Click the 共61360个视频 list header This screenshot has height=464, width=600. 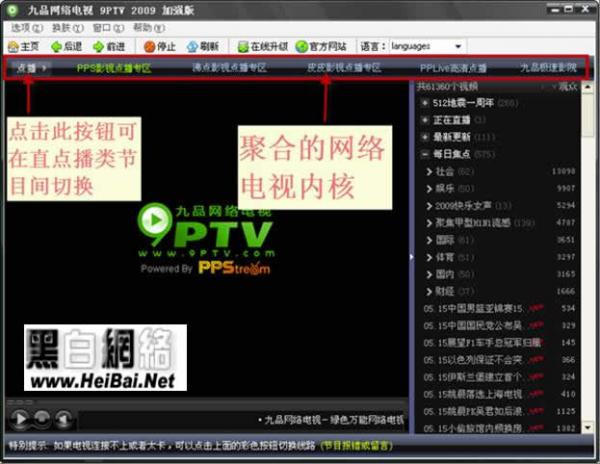coord(447,87)
